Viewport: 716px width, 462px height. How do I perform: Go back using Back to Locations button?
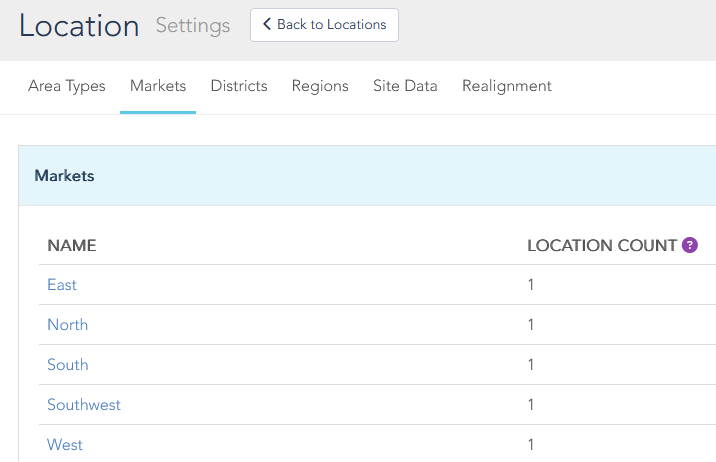pyautogui.click(x=324, y=25)
